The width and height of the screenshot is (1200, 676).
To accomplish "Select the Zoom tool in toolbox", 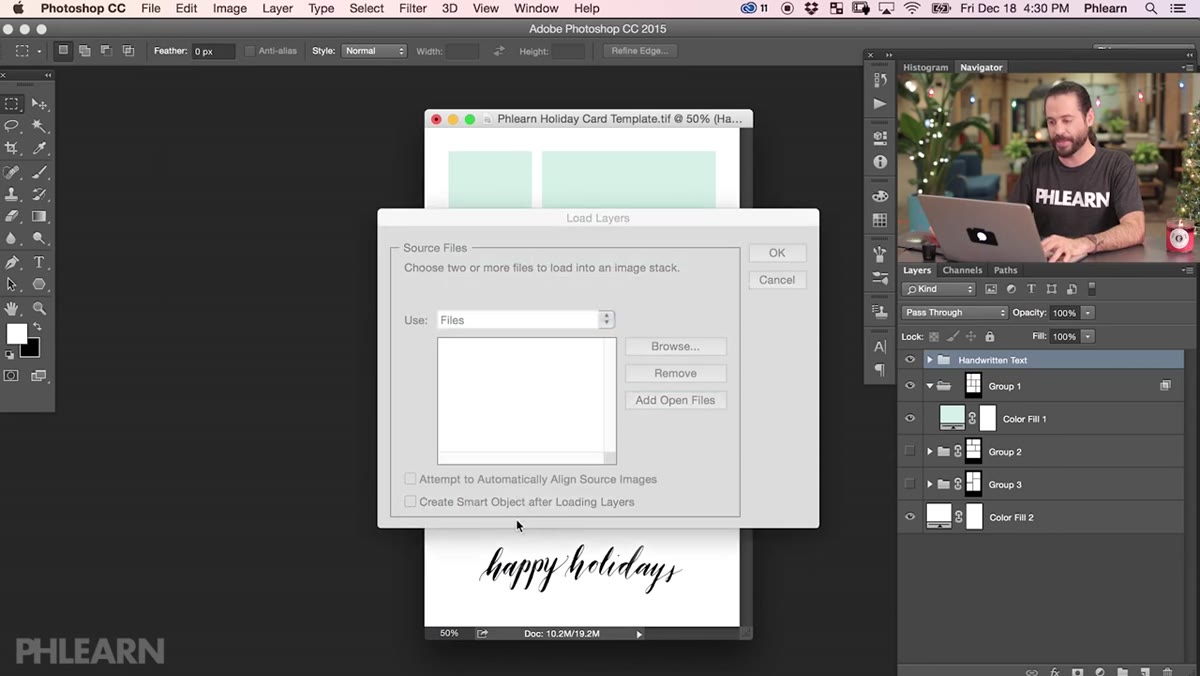I will click(x=39, y=308).
